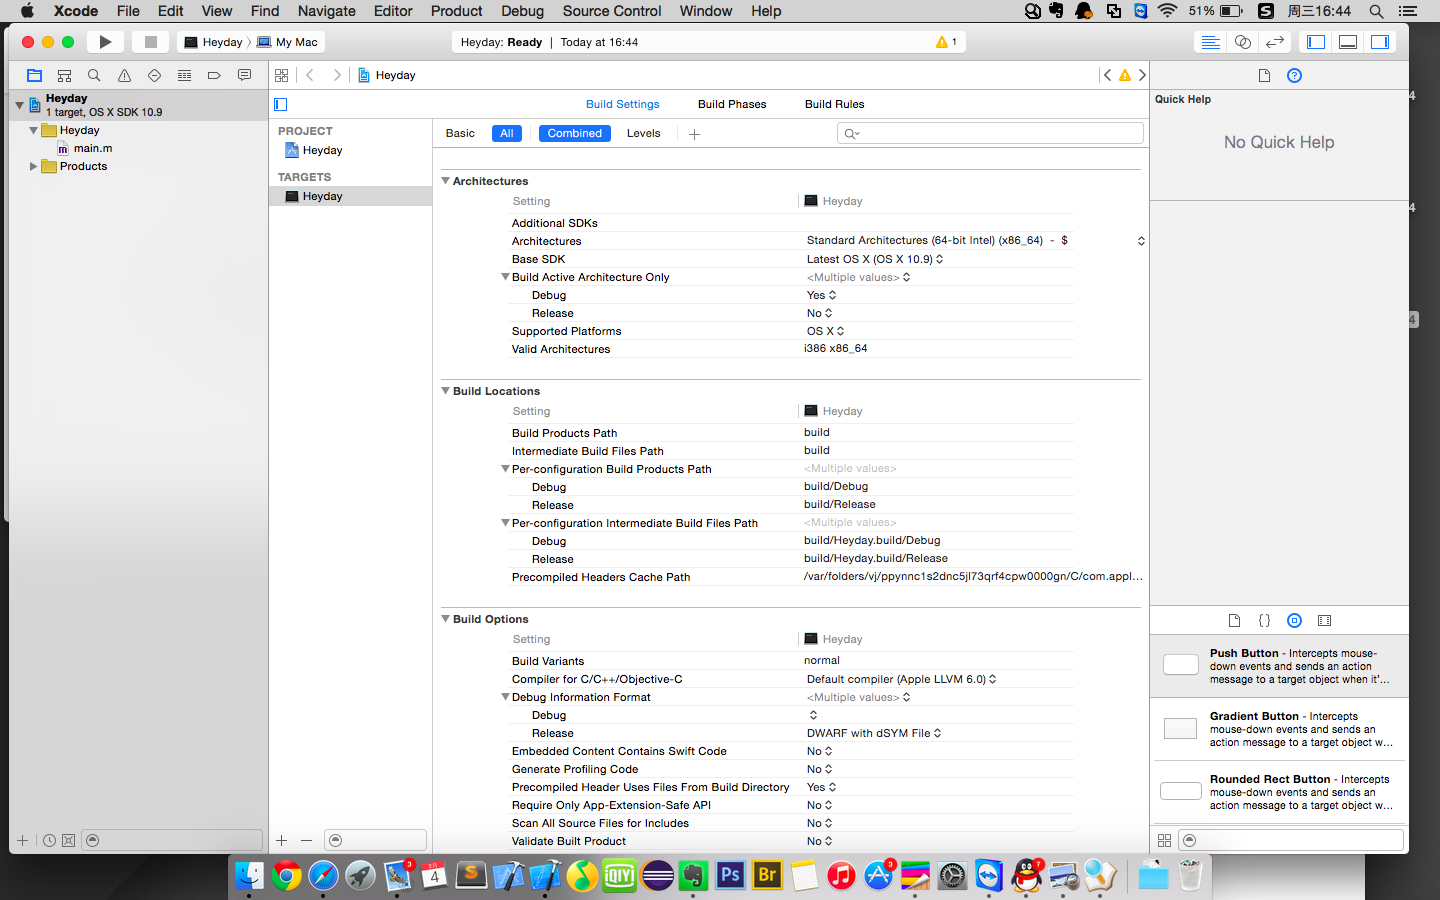The image size is (1440, 900).
Task: Select main.m in the project navigator
Action: pos(92,148)
